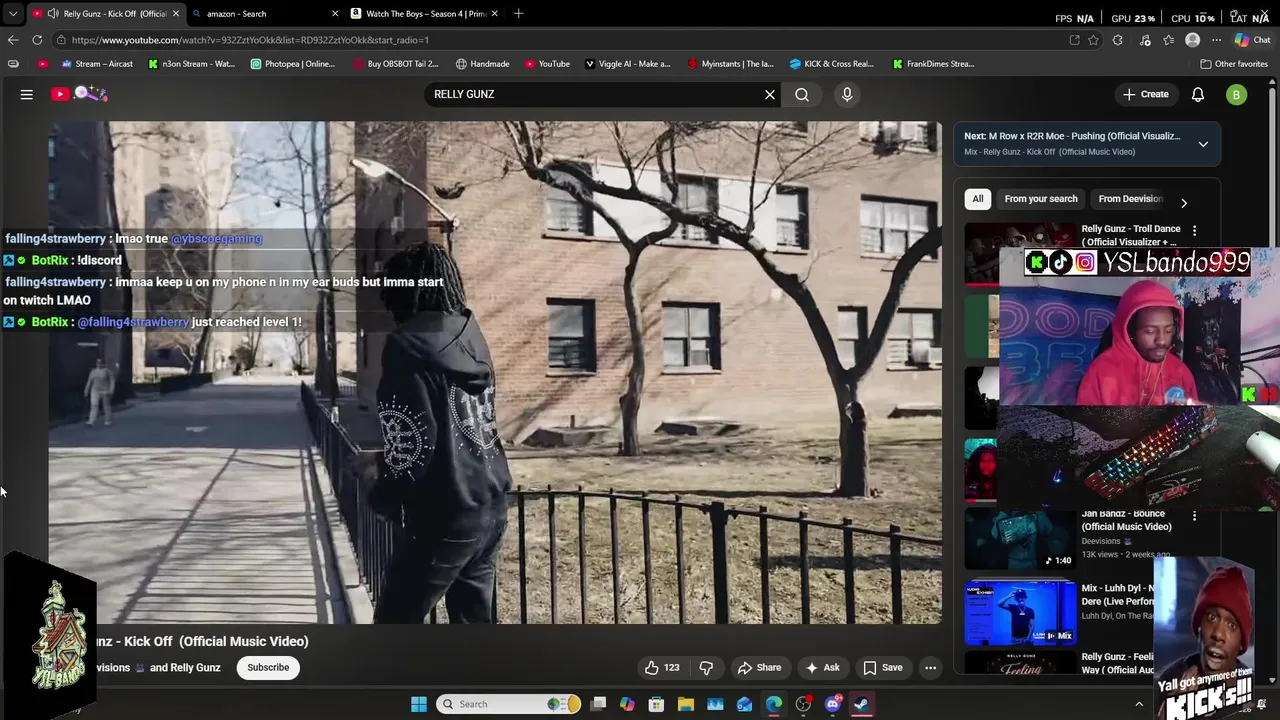This screenshot has height=720, width=1280.
Task: Open Discord from the taskbar
Action: (833, 704)
